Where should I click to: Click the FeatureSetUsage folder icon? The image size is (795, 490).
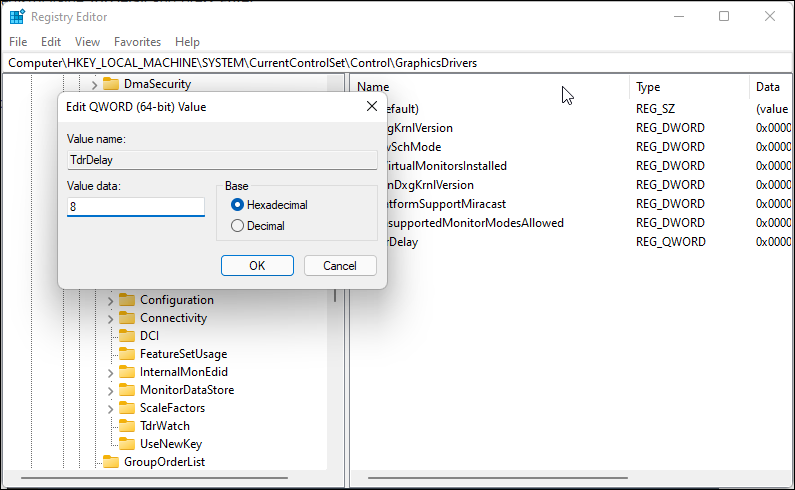point(127,354)
